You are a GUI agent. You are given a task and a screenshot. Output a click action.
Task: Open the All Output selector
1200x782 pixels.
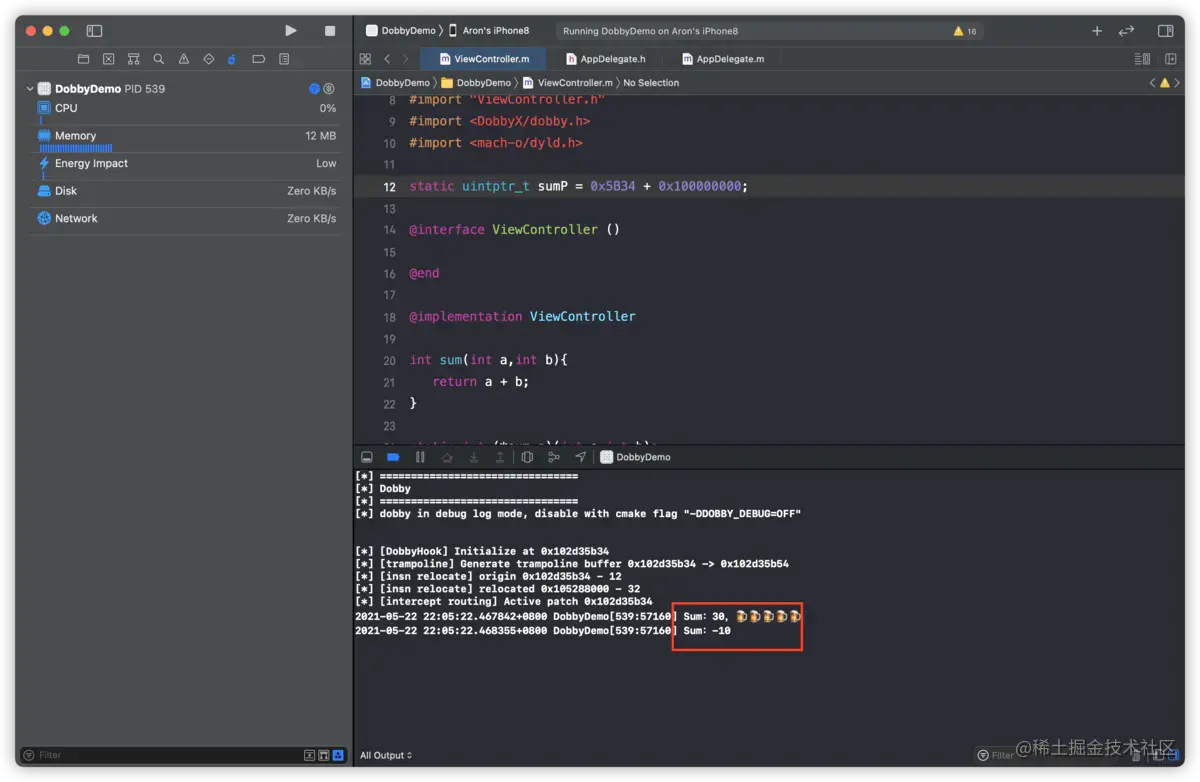tap(386, 755)
